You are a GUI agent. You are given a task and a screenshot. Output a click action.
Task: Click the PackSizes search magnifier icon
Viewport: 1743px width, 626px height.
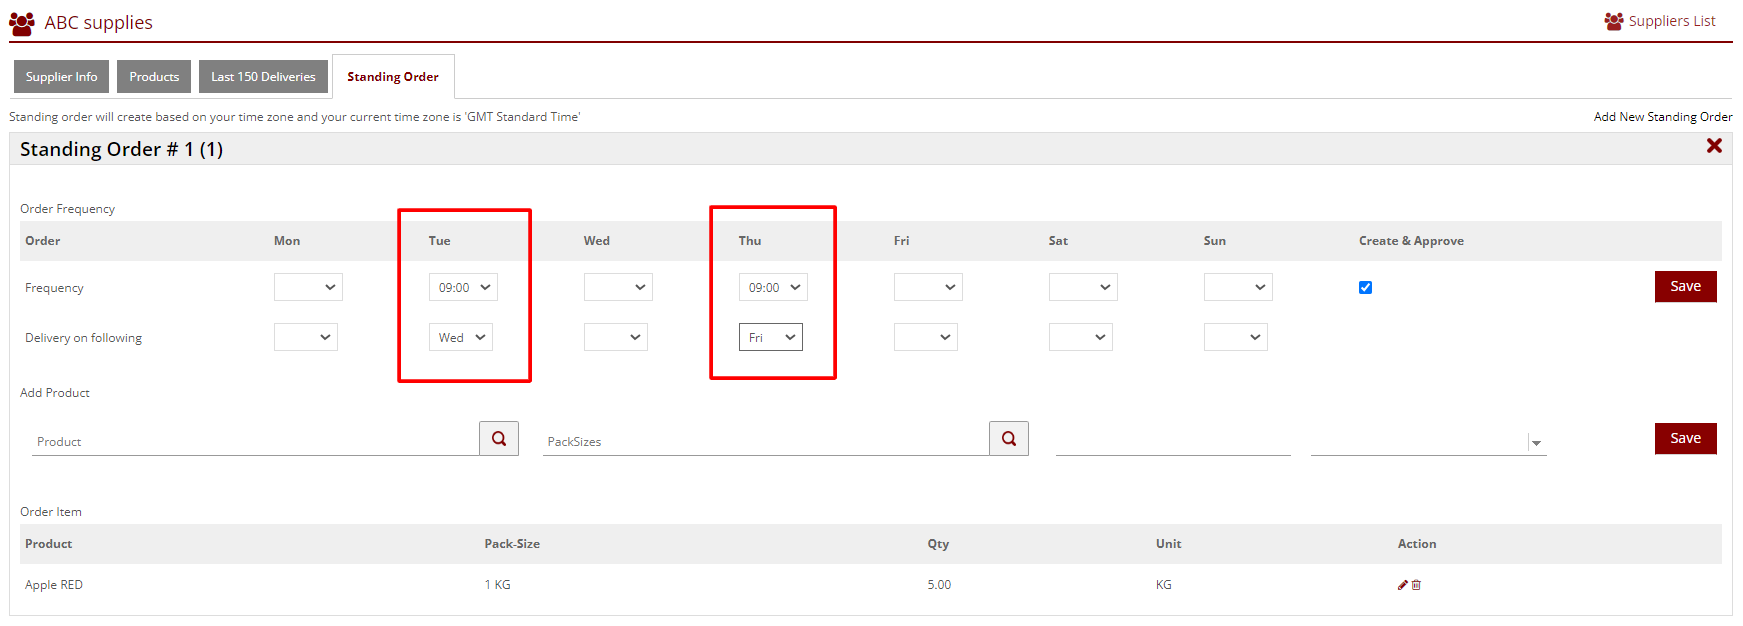tap(1008, 438)
